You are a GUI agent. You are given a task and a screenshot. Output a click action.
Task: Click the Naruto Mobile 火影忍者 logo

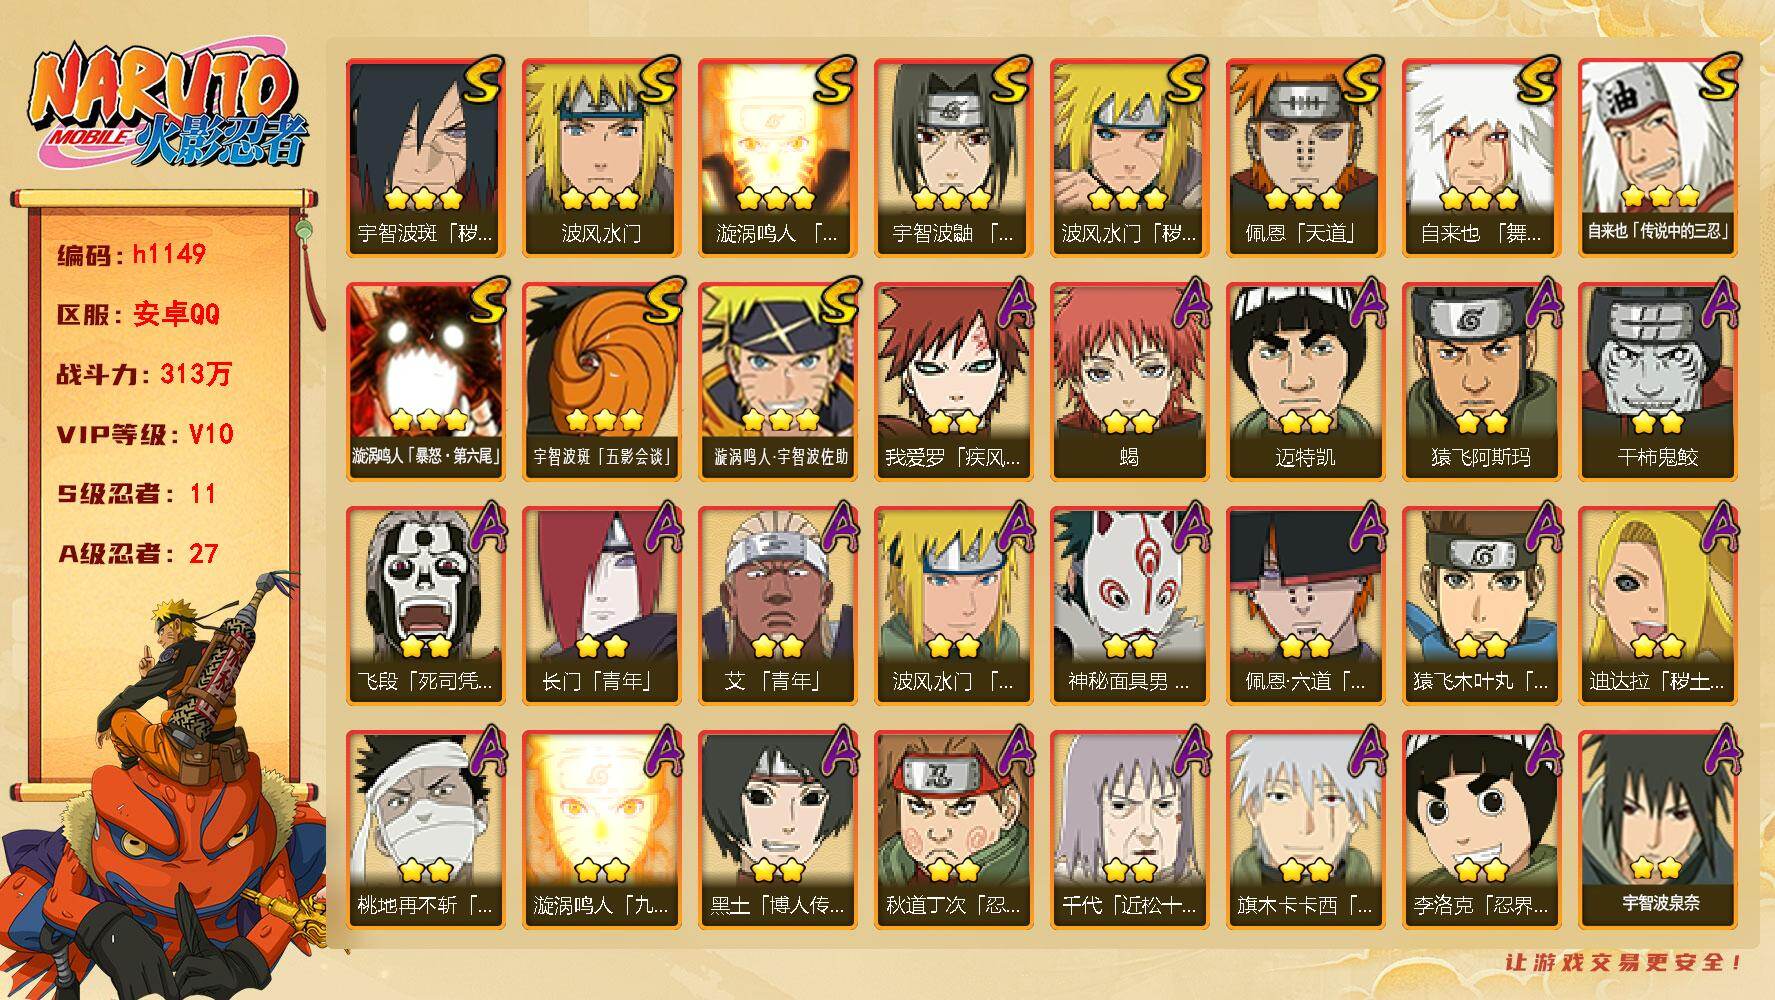coord(166,107)
